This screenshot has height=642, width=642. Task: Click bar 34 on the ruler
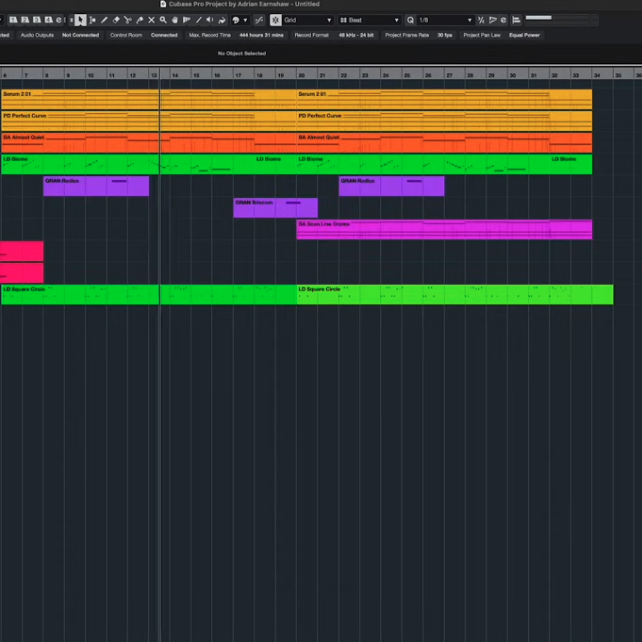597,75
